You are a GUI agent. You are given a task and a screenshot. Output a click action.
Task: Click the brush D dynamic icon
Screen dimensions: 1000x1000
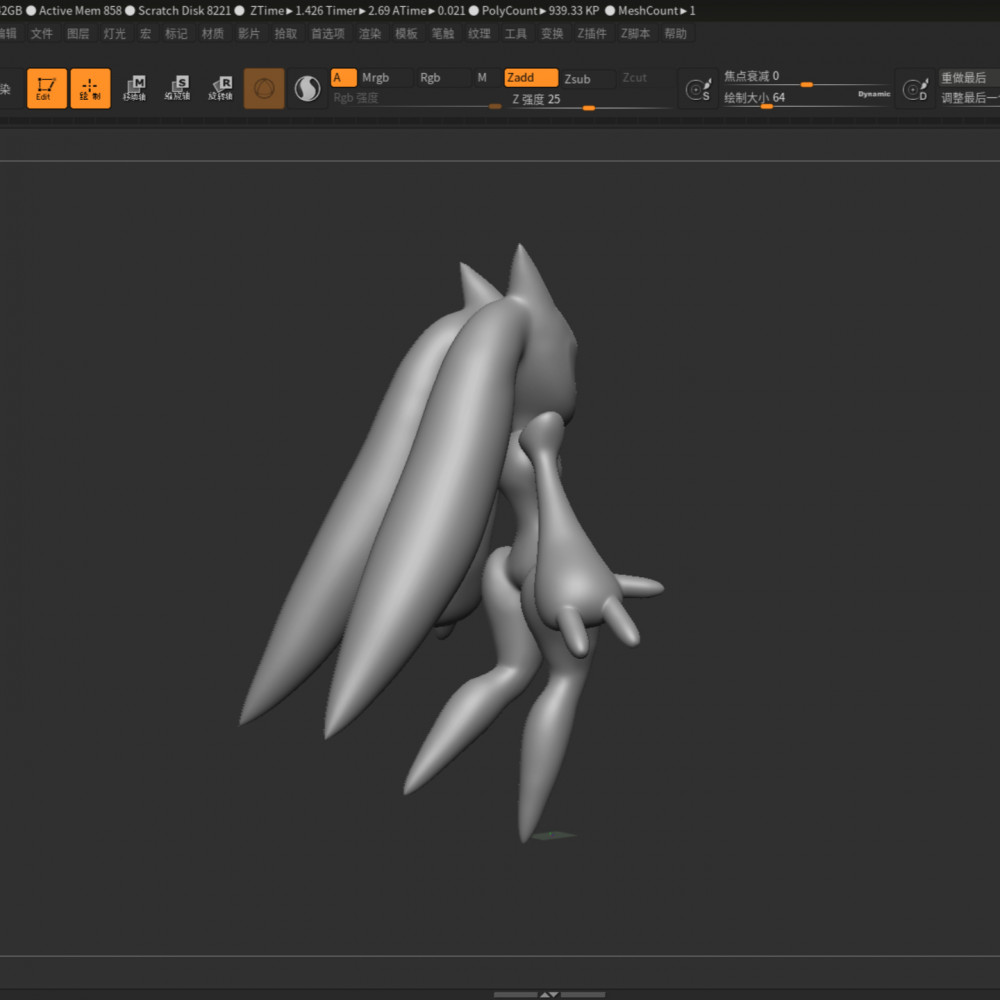pyautogui.click(x=915, y=89)
